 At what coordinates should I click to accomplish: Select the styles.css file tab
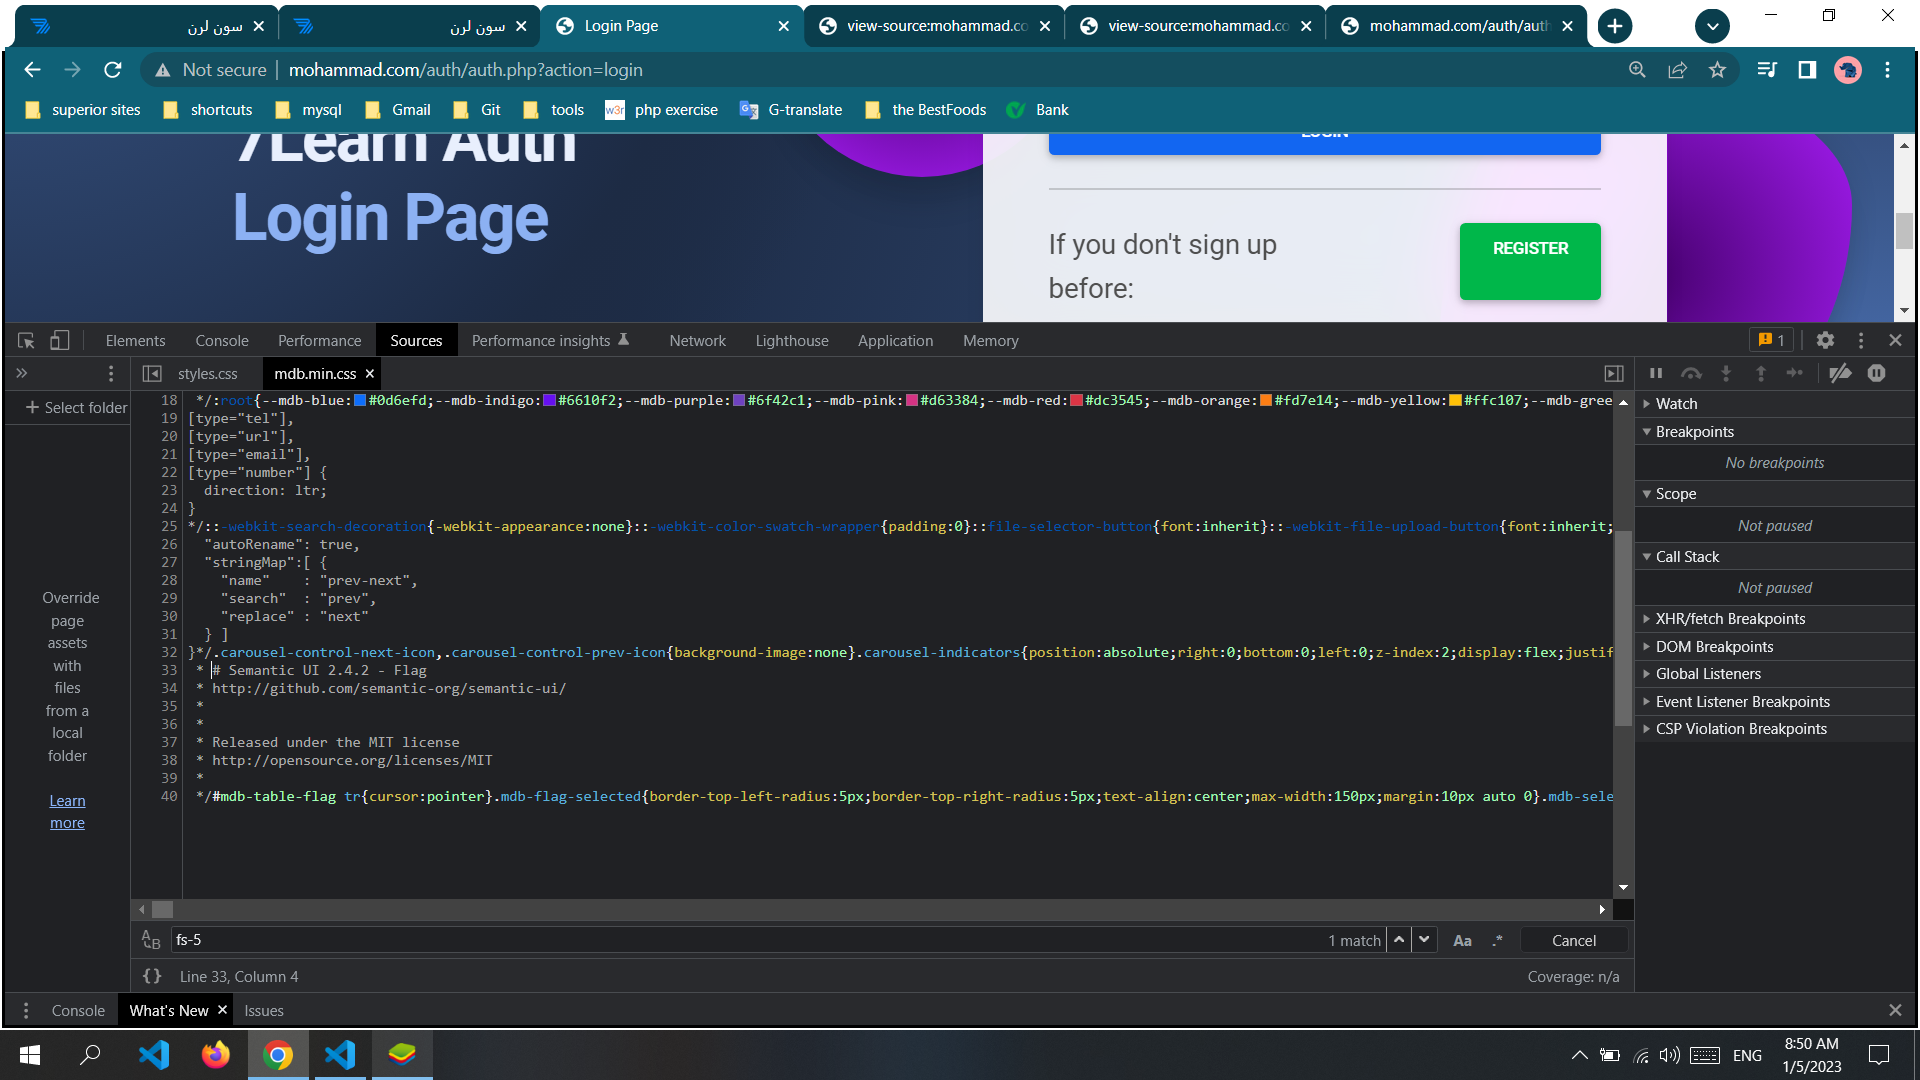[207, 374]
